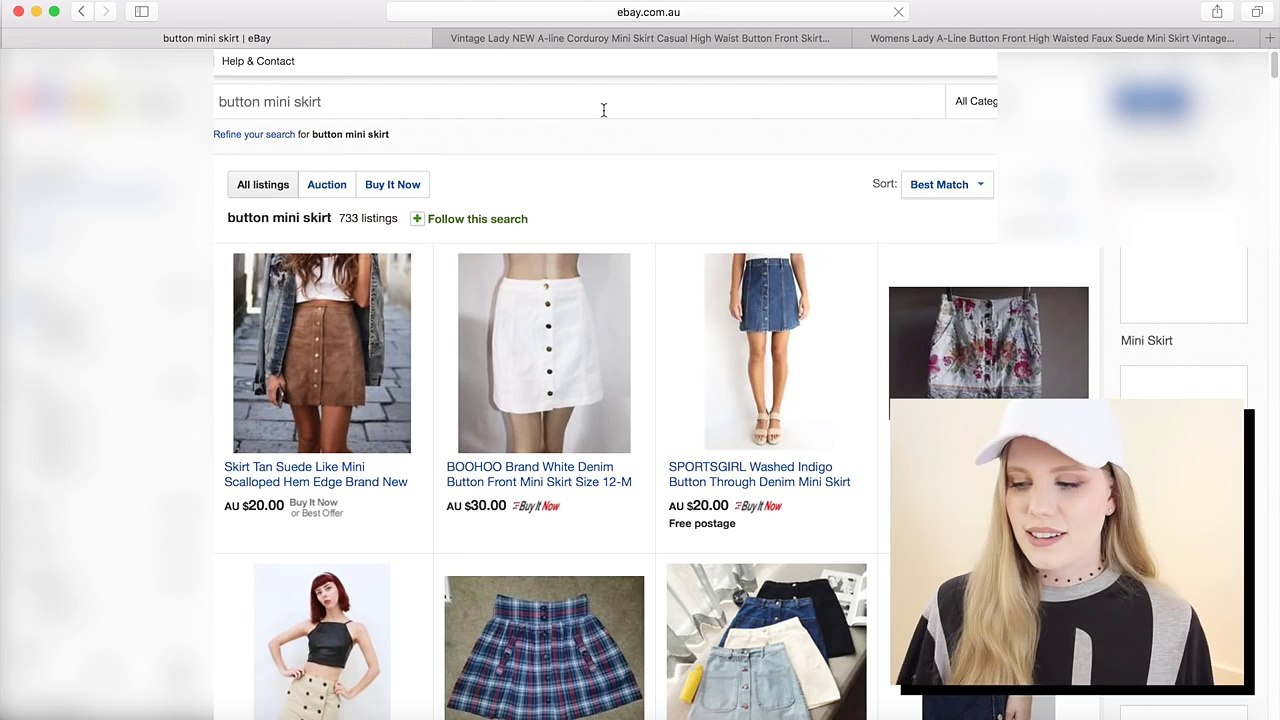Click 'Buy It Now or Best Offer' text
The height and width of the screenshot is (720, 1280).
(x=316, y=508)
